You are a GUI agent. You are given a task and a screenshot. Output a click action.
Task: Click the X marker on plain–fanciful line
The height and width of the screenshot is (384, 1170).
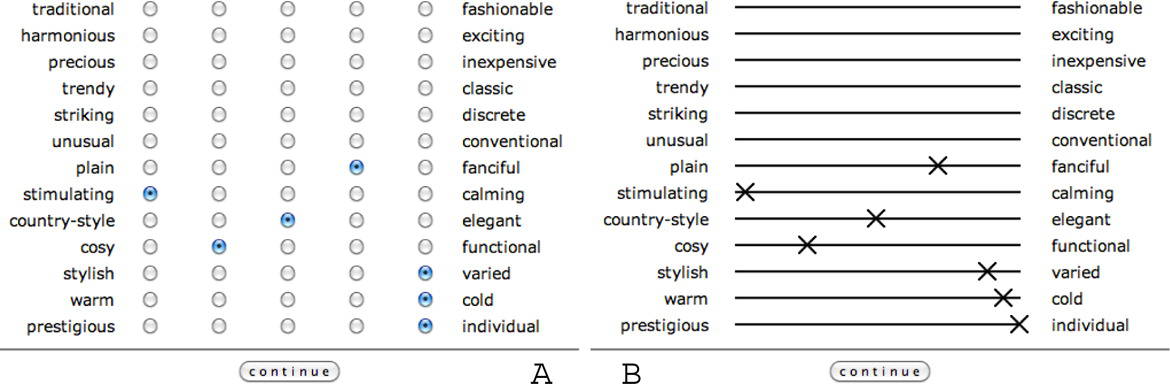[939, 166]
